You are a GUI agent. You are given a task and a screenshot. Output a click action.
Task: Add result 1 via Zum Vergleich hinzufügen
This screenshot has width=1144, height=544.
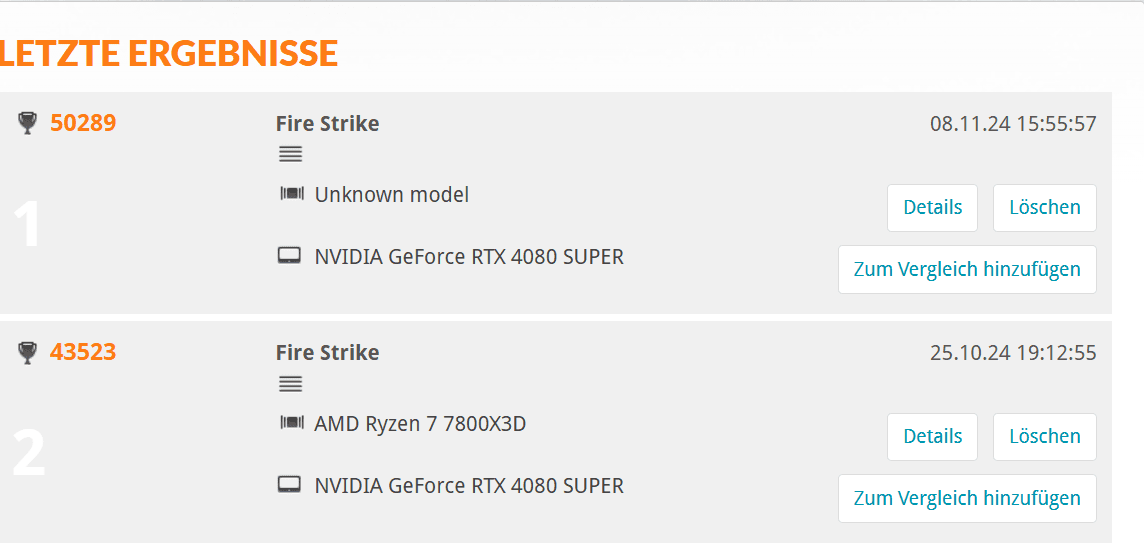click(967, 269)
